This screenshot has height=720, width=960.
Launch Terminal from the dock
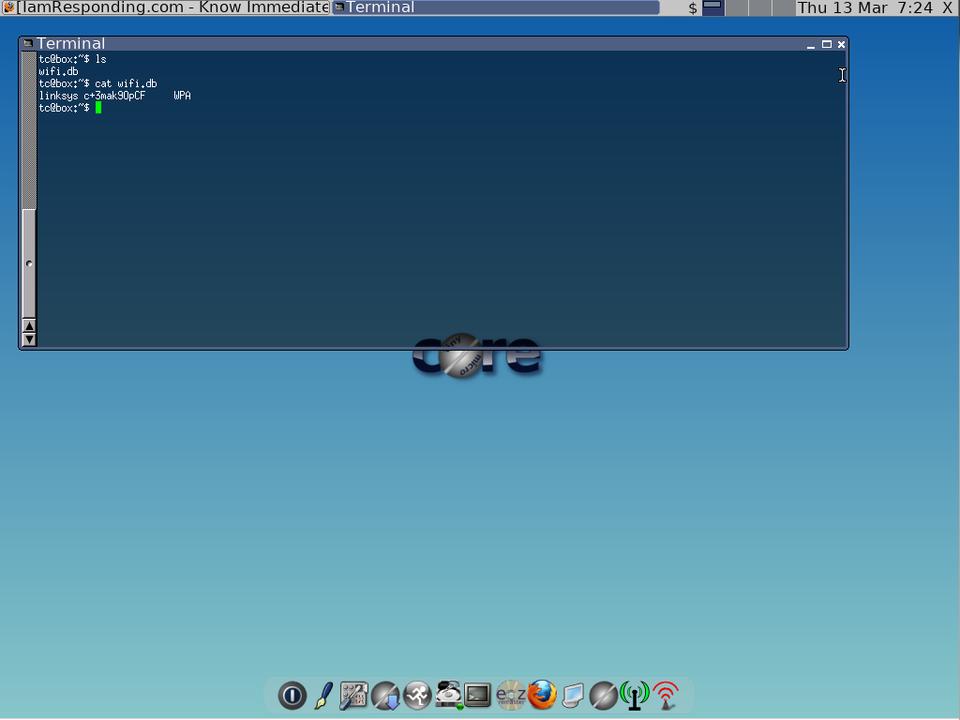click(x=478, y=696)
